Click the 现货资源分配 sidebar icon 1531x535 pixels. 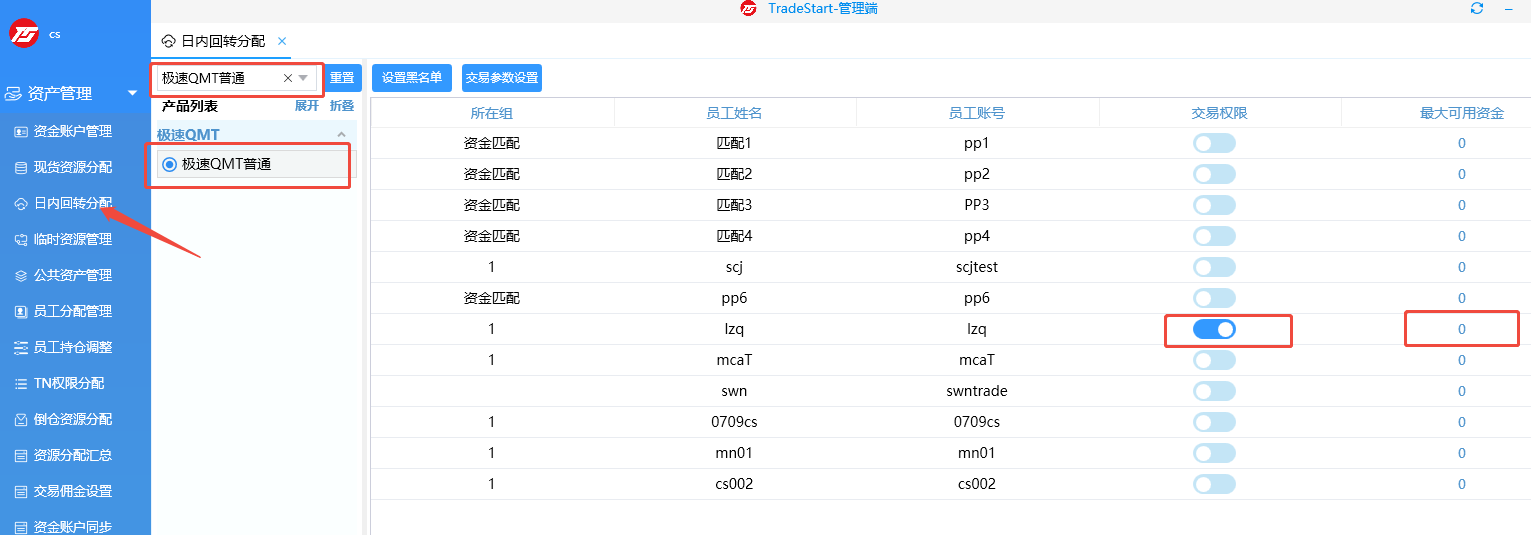tap(21, 167)
